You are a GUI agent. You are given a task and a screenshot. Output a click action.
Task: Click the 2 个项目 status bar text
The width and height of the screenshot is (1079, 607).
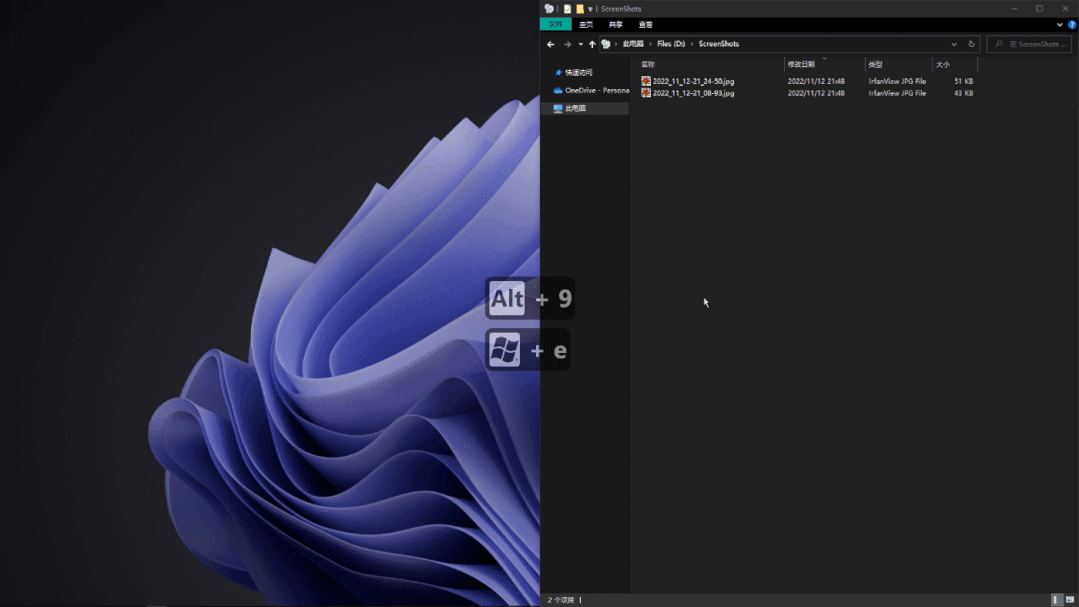click(560, 600)
